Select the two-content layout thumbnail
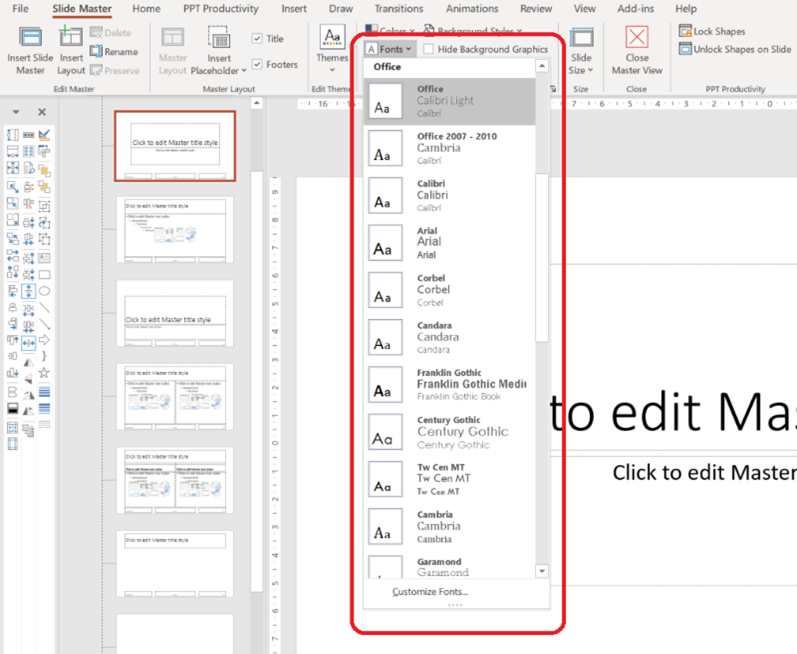 point(175,397)
